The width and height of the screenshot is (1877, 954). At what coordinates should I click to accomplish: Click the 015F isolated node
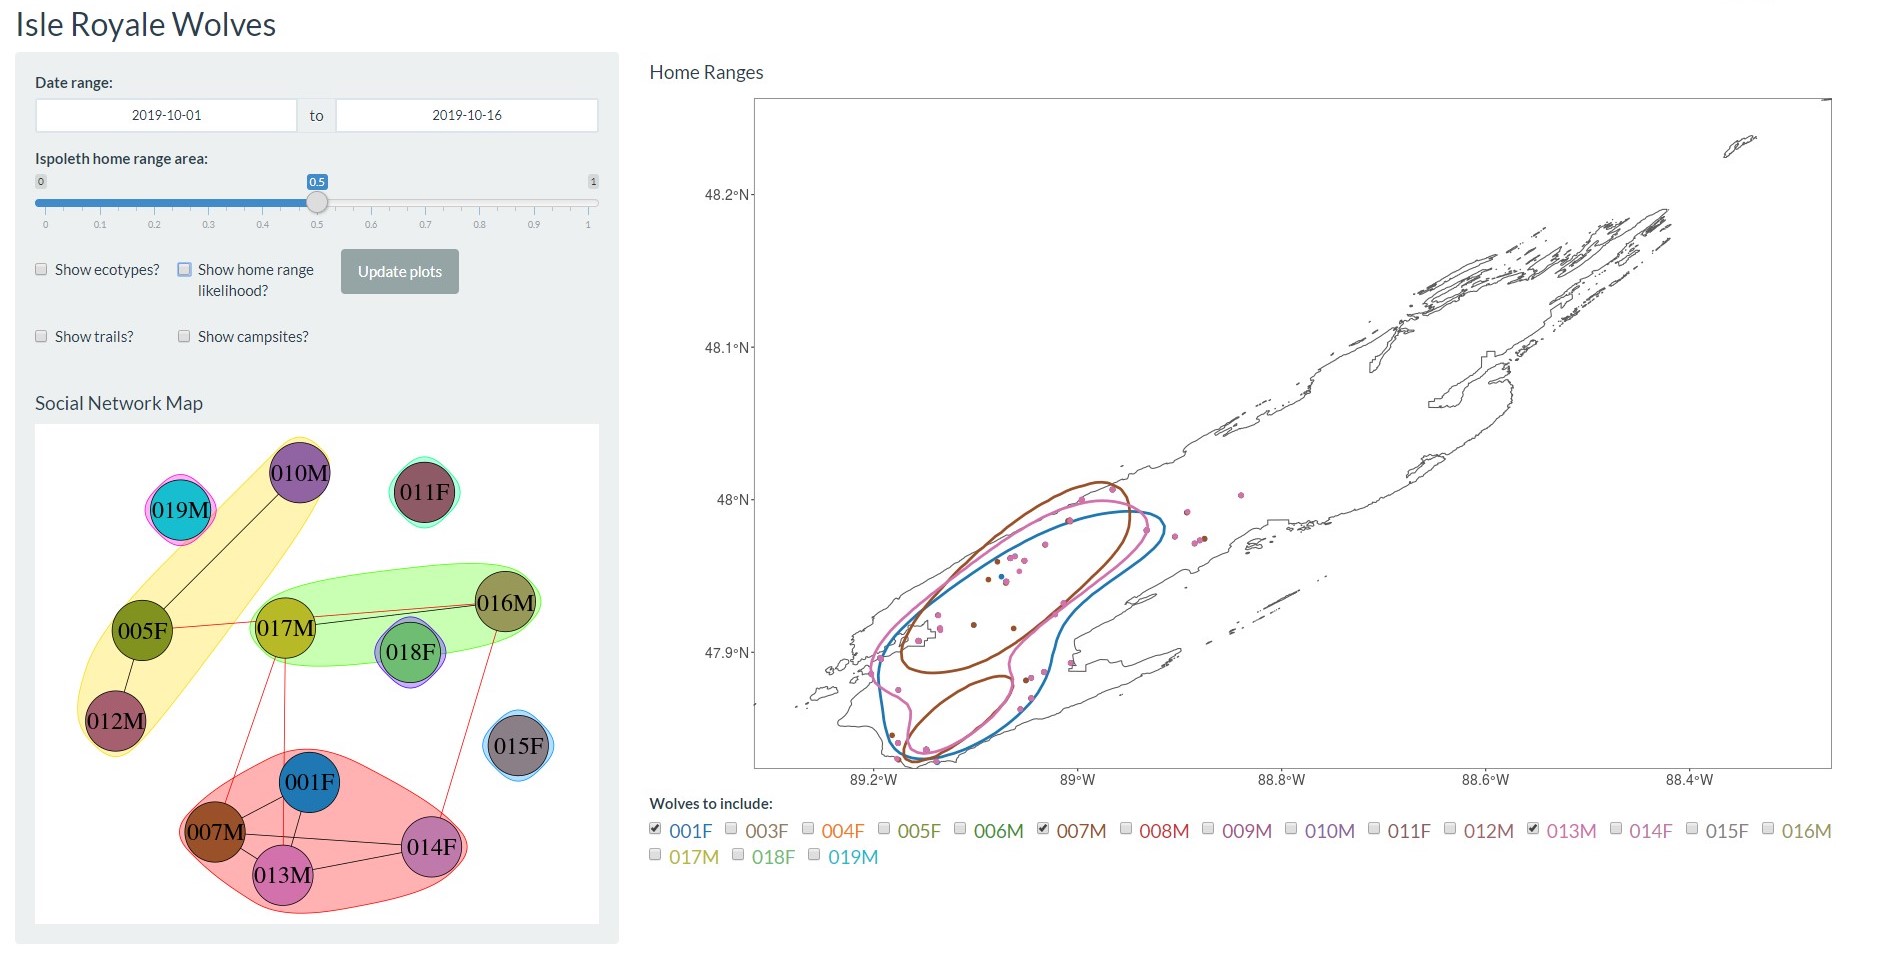pos(518,746)
